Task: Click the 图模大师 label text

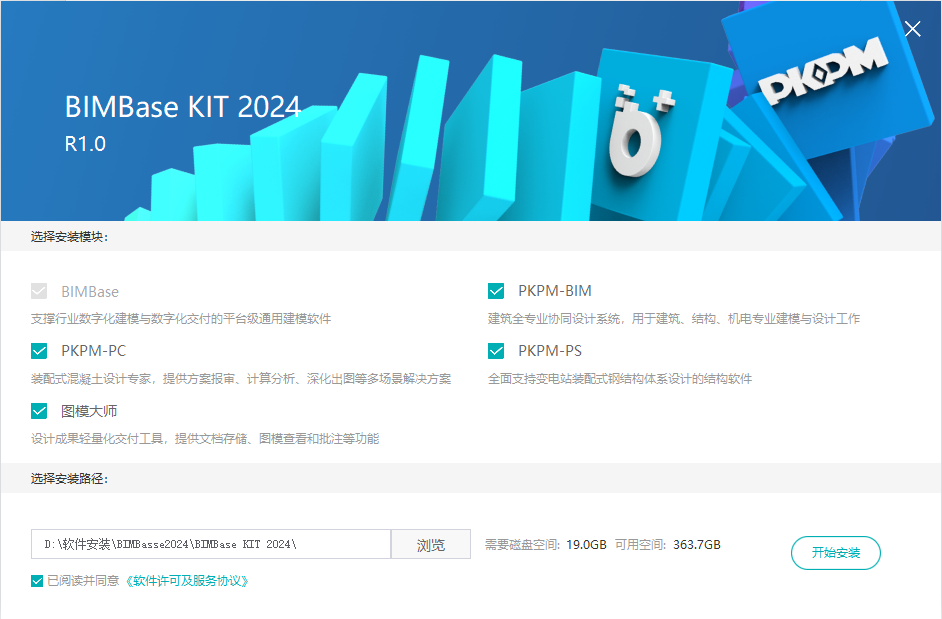Action: [x=89, y=411]
